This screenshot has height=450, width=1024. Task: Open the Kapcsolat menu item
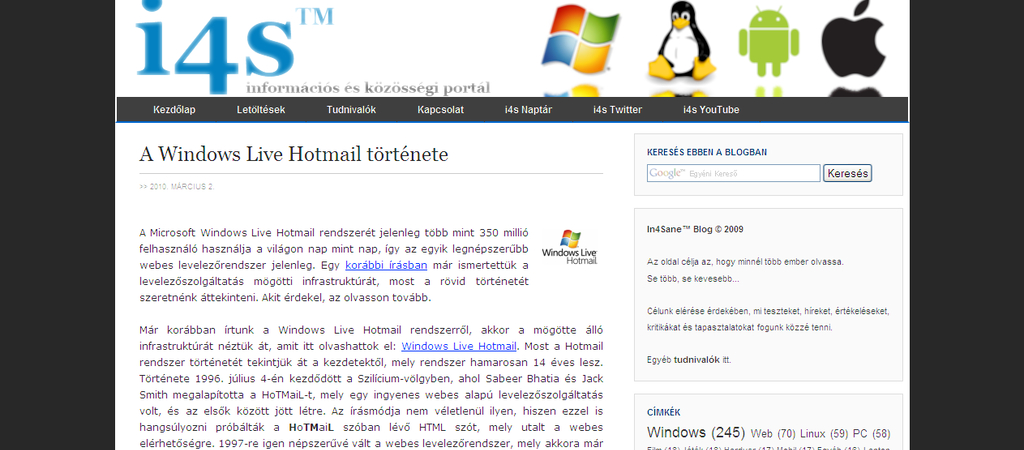441,110
